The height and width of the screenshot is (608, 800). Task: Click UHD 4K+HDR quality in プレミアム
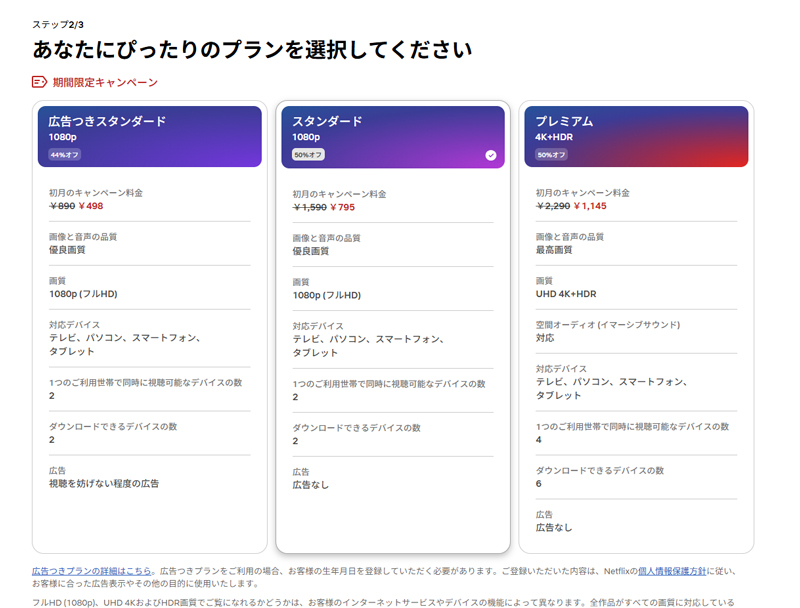point(565,295)
